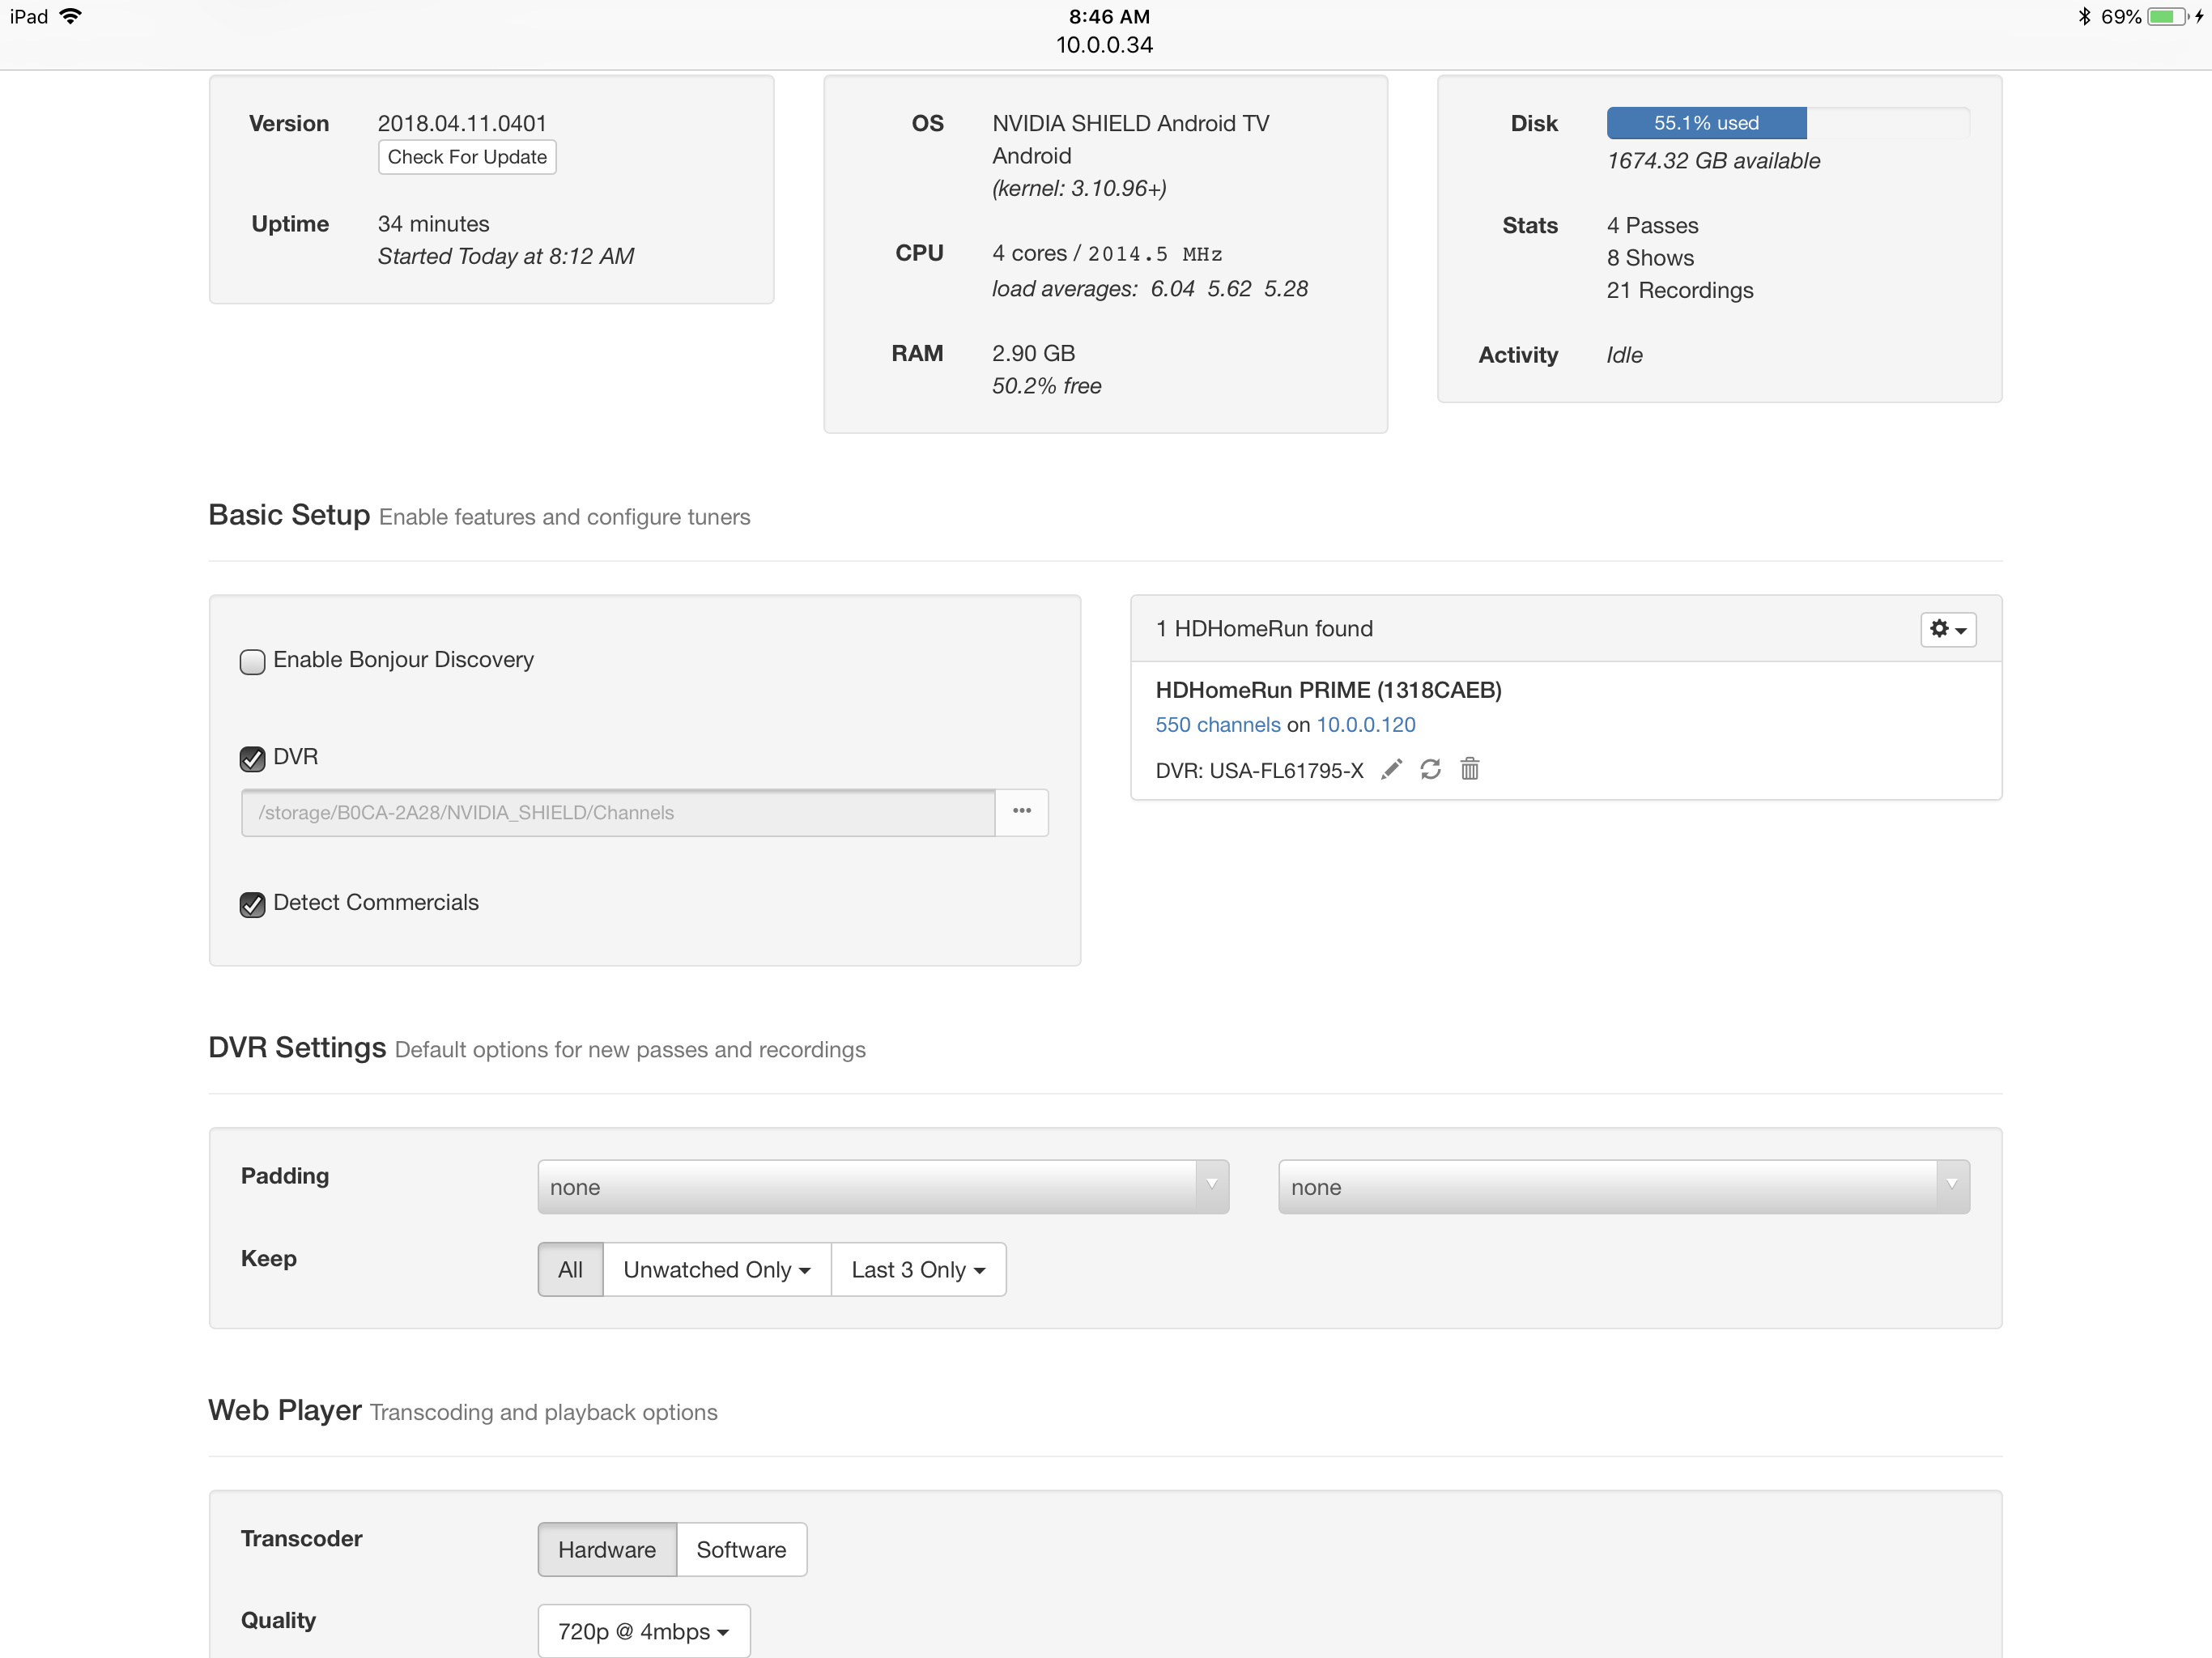Image resolution: width=2212 pixels, height=1658 pixels.
Task: Click the DVR storage path field
Action: point(617,812)
